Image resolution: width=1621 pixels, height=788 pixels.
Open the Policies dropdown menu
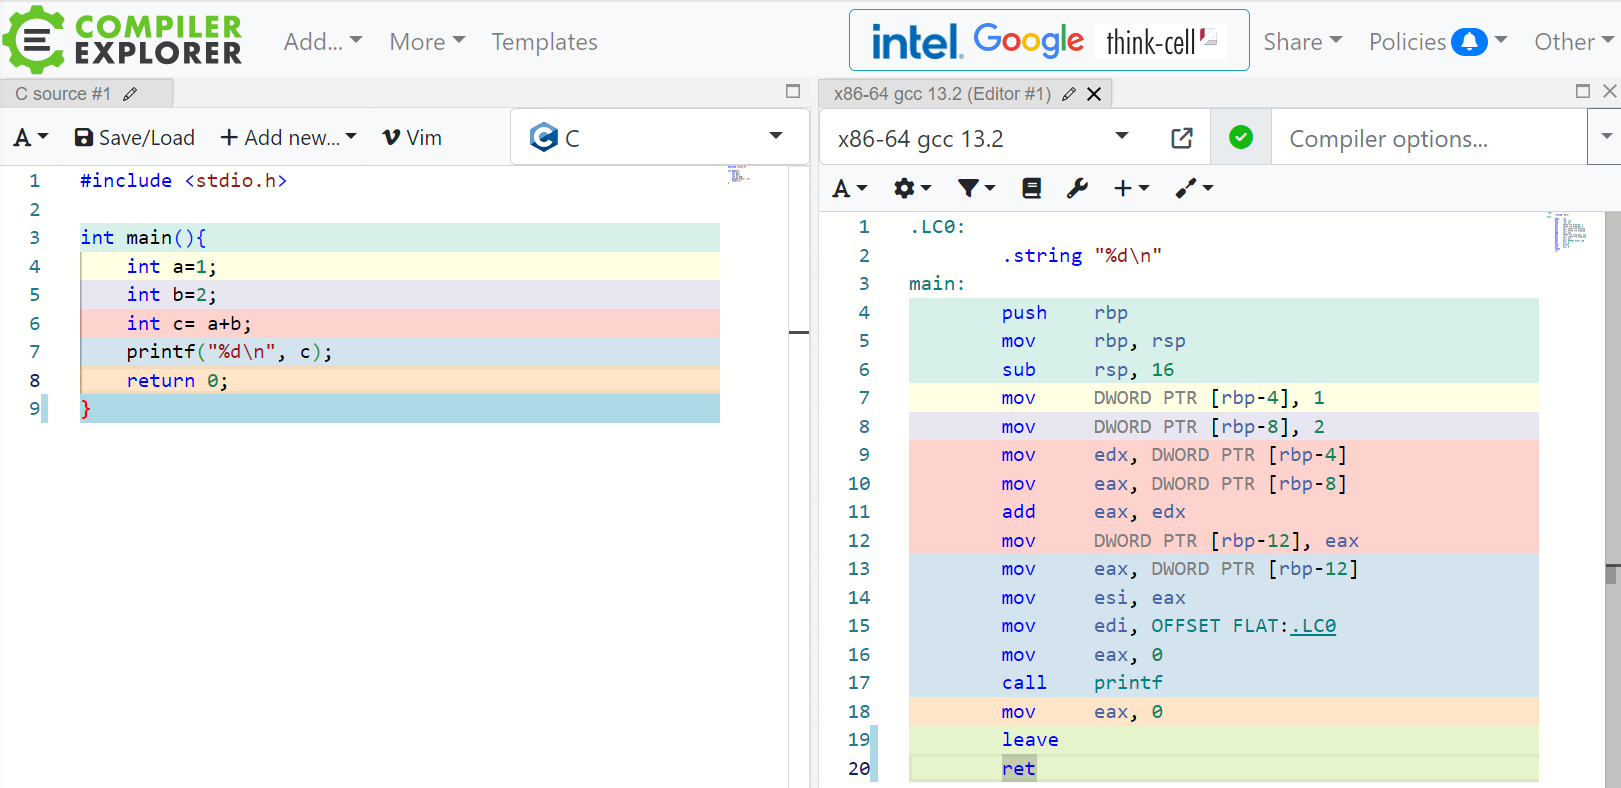[x=1437, y=42]
